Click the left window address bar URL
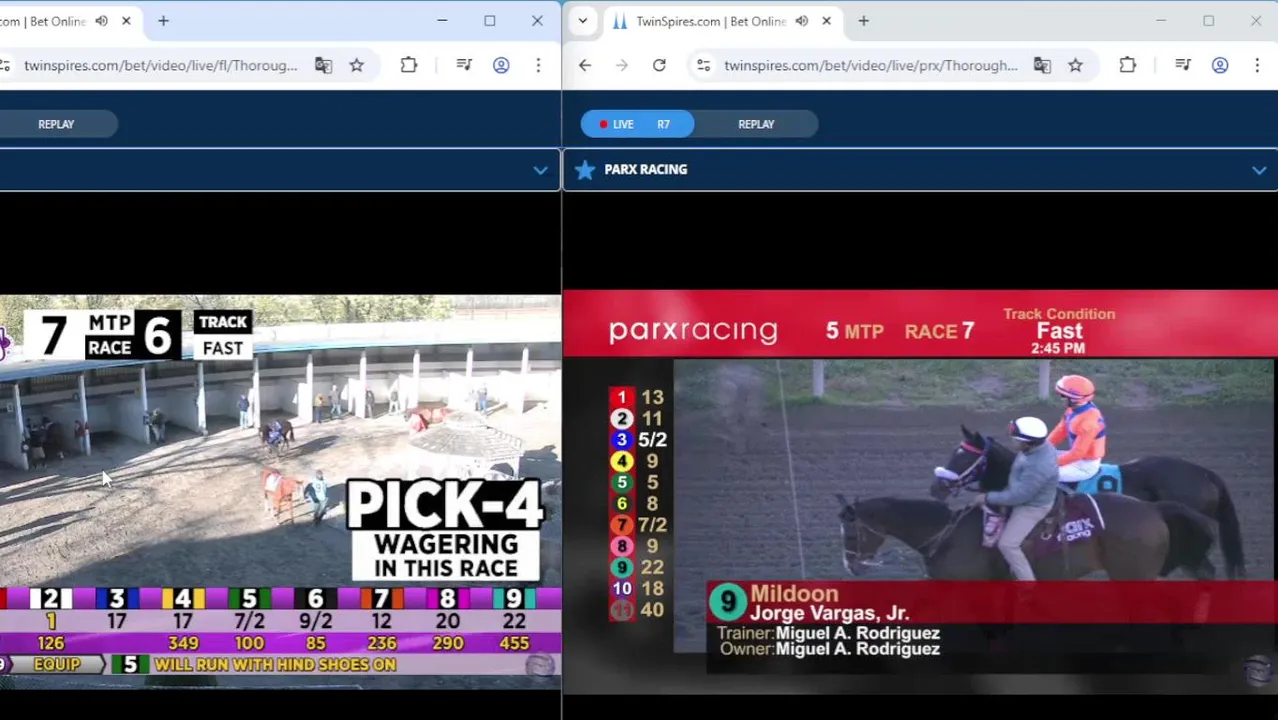The image size is (1278, 720). 161,65
